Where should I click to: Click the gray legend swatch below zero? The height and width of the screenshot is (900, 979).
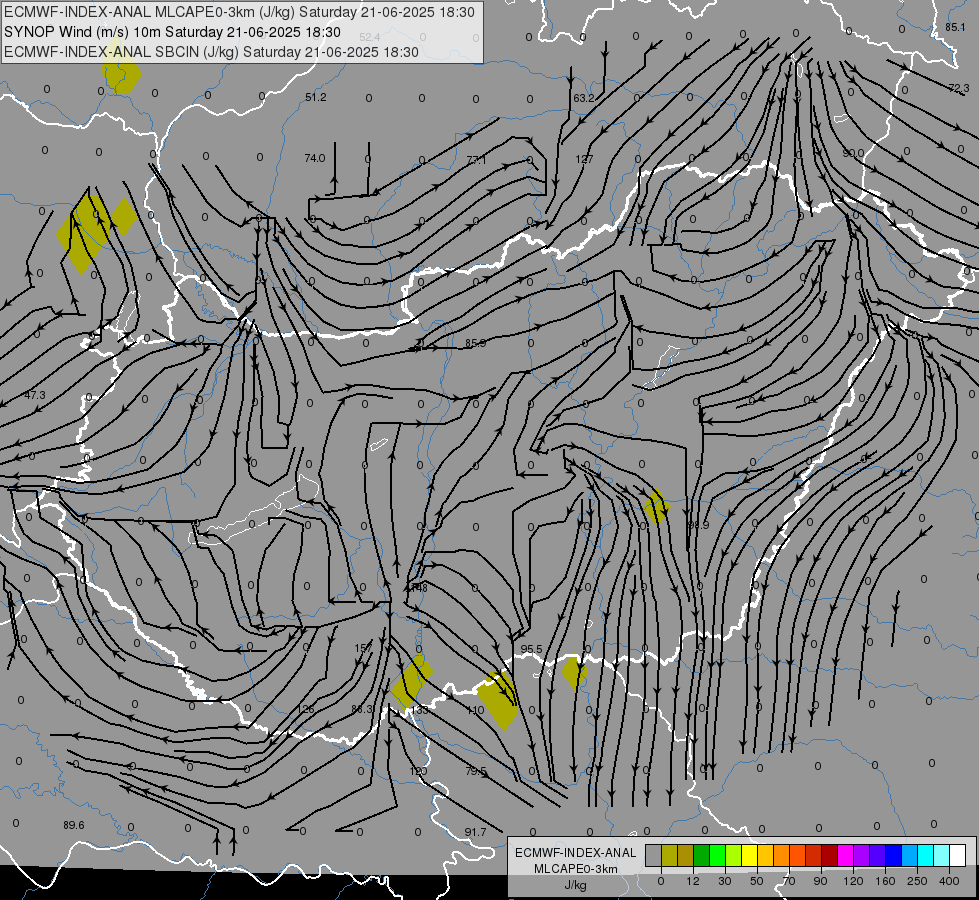[x=653, y=855]
